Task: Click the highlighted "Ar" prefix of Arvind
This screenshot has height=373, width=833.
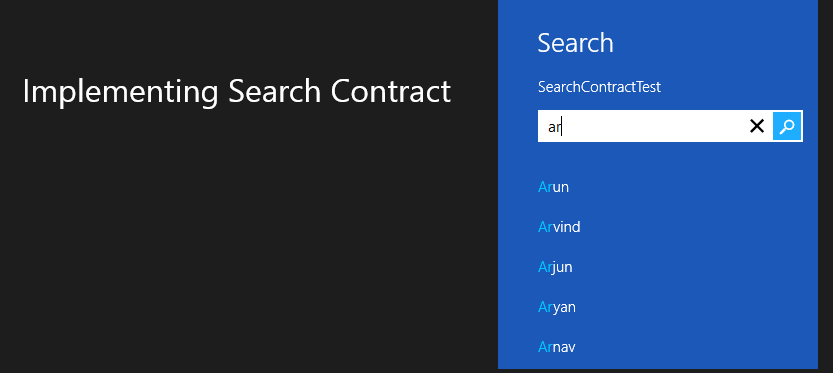Action: [x=545, y=227]
